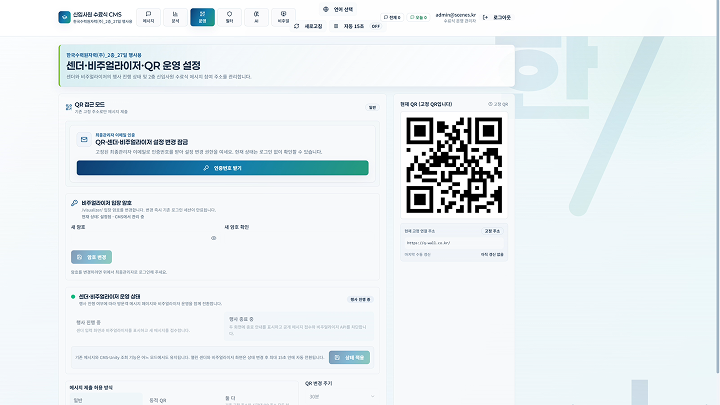Click the fixed link URL field below the QR
This screenshot has height=405, width=720.
click(454, 243)
